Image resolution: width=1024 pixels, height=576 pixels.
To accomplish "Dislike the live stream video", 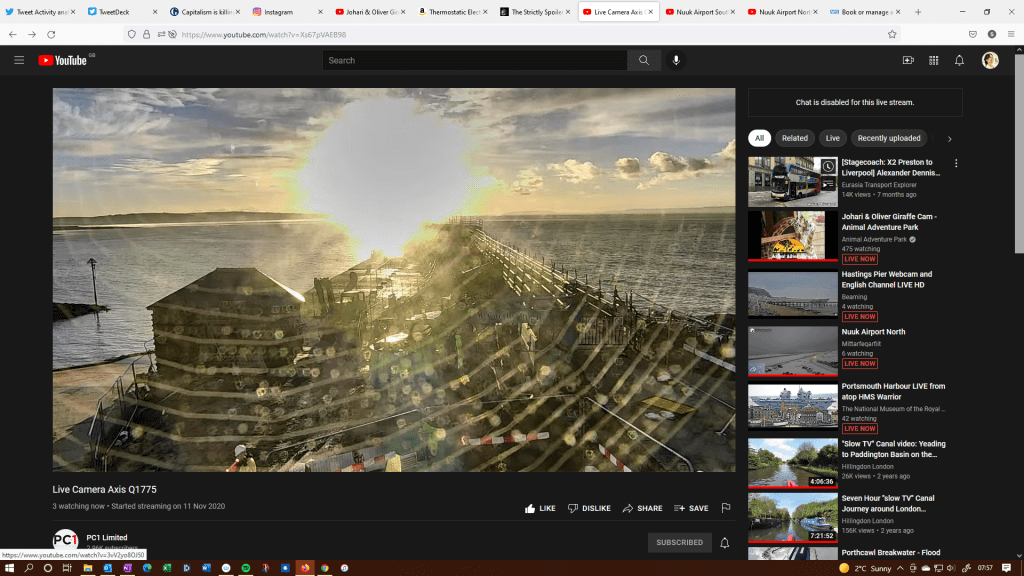I will pyautogui.click(x=589, y=508).
